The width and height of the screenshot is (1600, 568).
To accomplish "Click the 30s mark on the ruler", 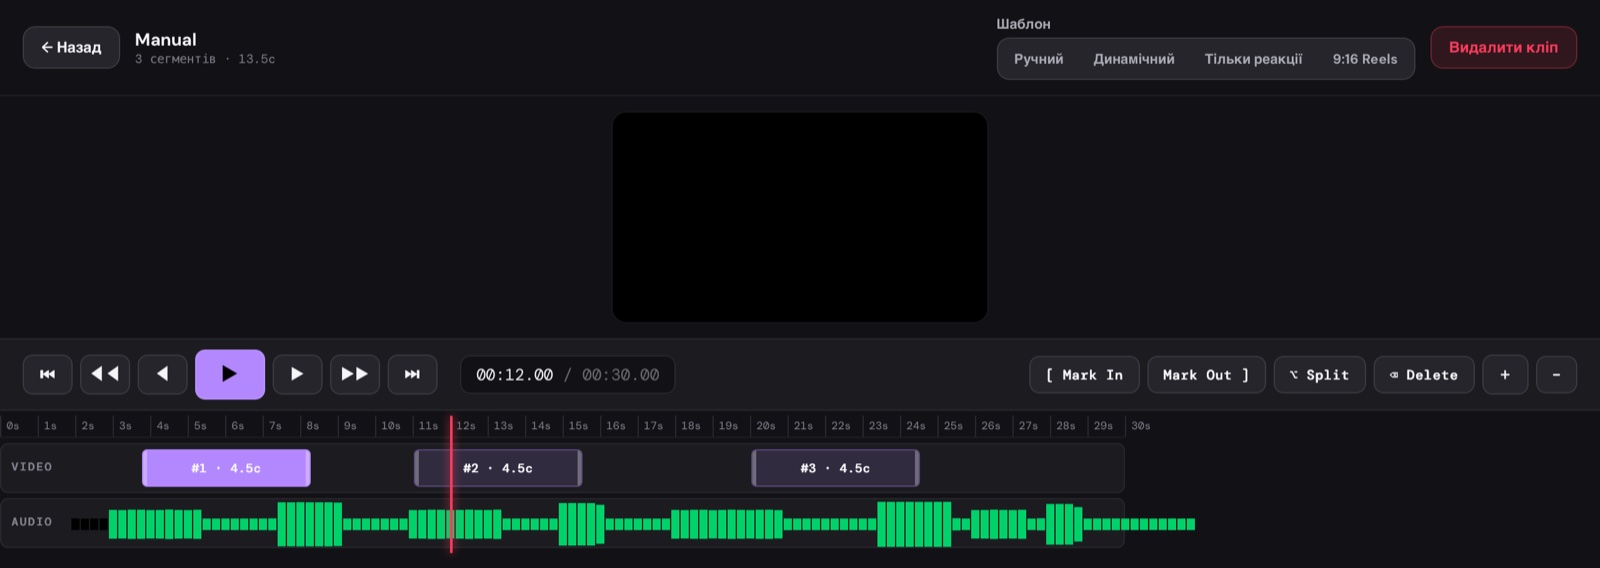I will (1140, 426).
